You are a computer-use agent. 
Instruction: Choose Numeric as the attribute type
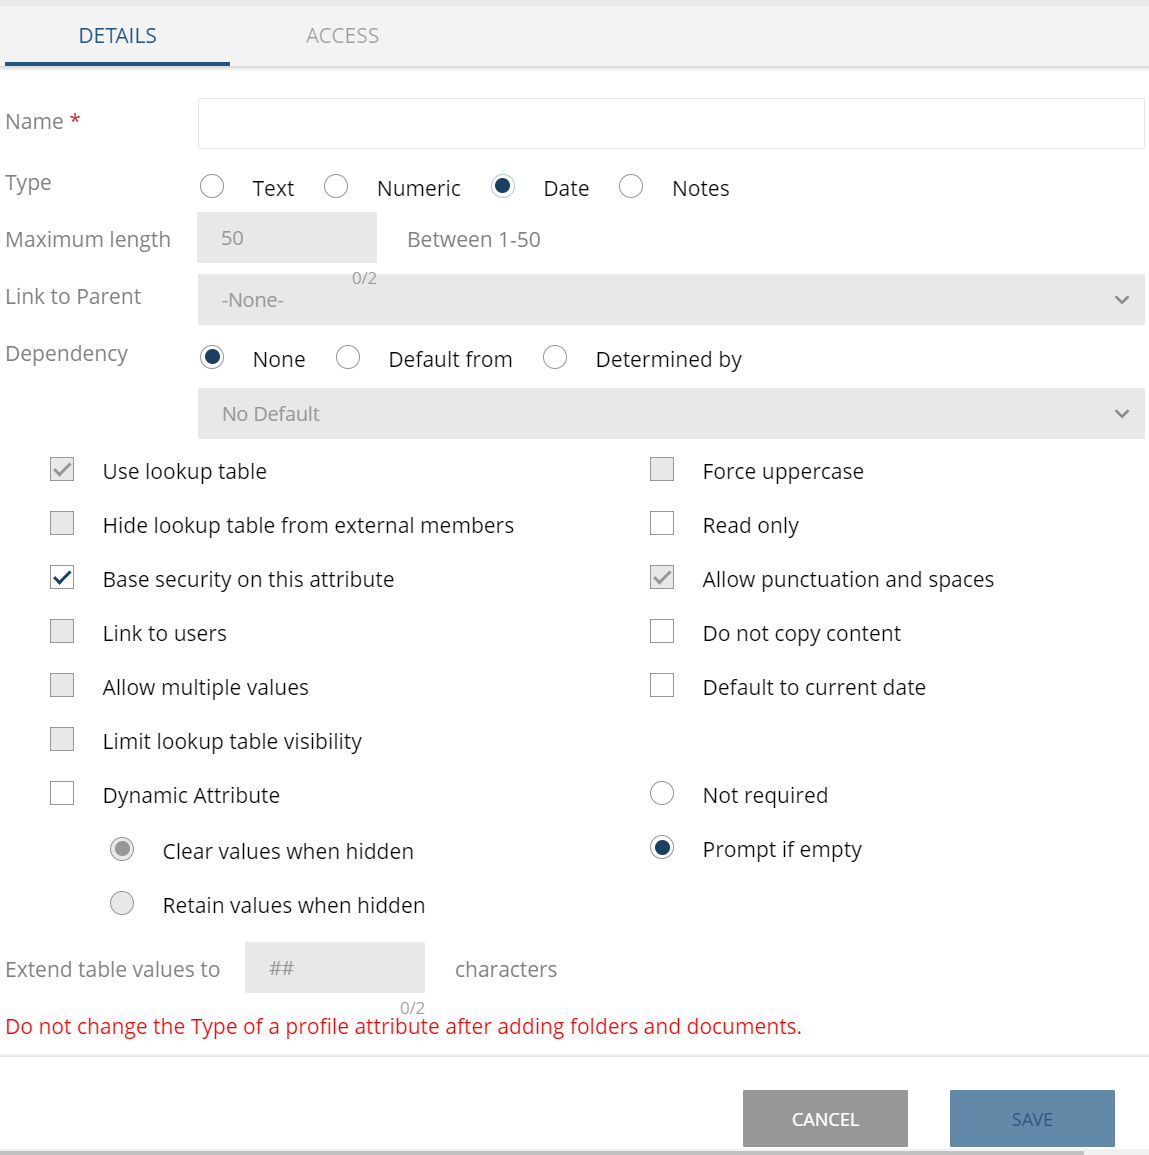click(x=336, y=187)
